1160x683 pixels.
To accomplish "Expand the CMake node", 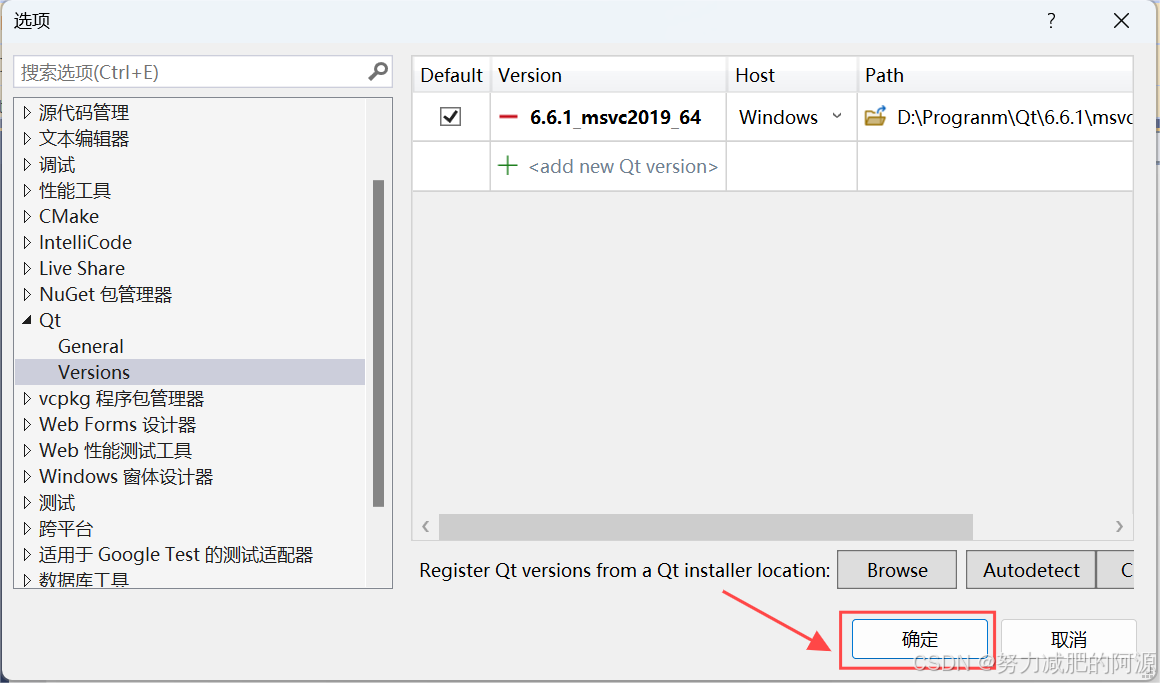I will coord(27,216).
